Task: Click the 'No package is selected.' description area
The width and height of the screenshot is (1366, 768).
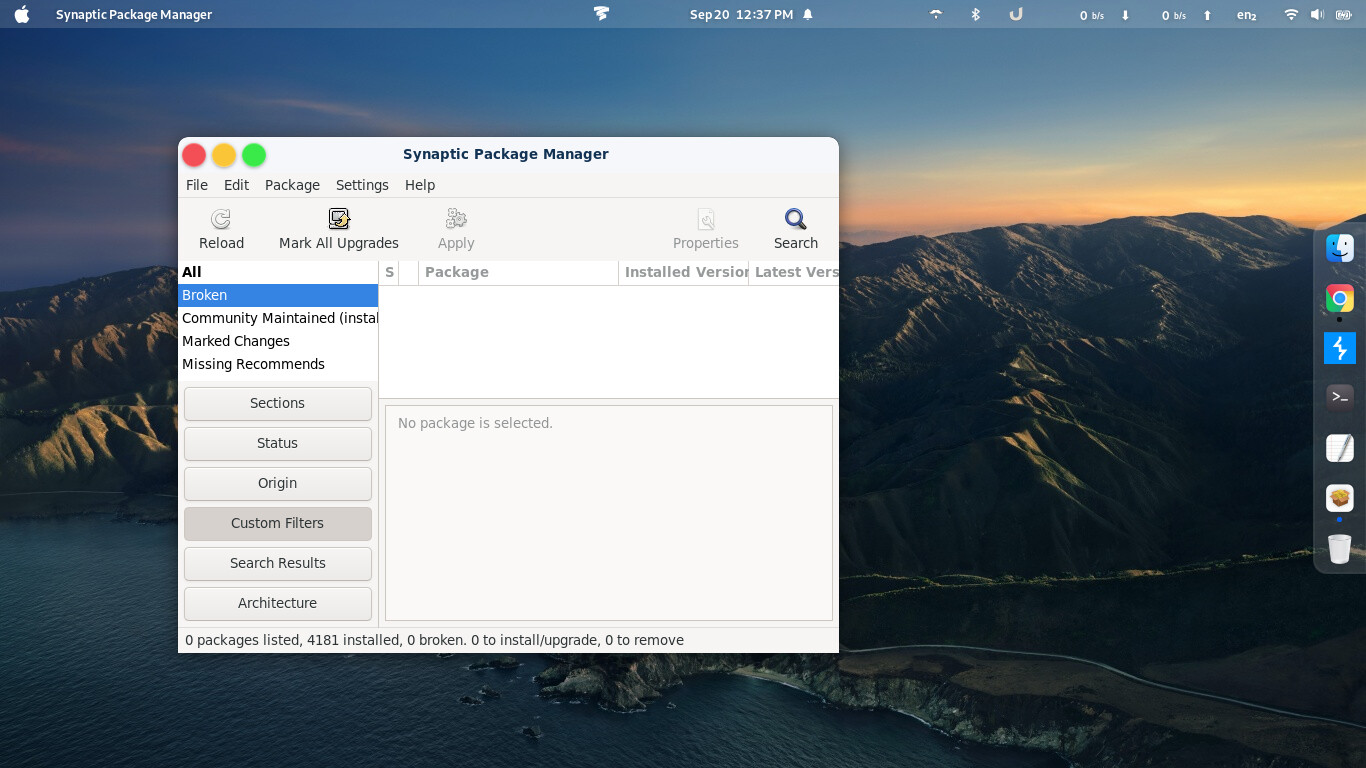Action: [x=609, y=513]
